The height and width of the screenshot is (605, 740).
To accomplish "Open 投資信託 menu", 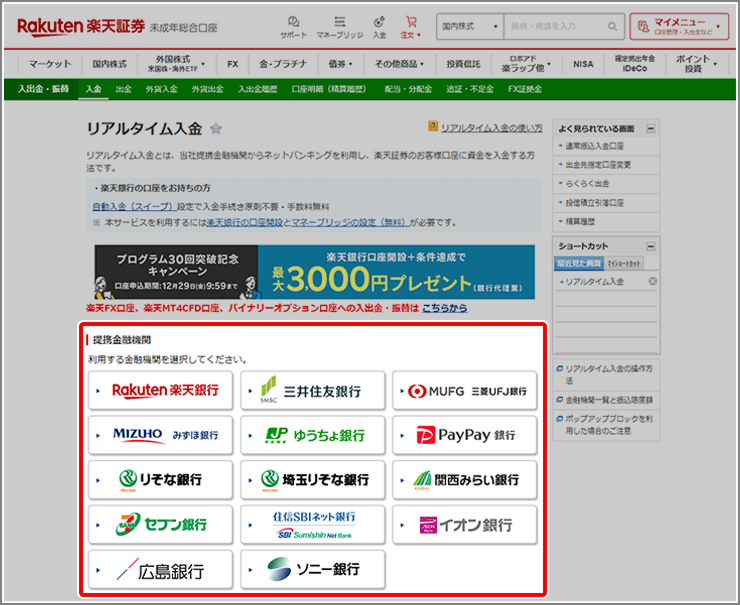I will (463, 64).
